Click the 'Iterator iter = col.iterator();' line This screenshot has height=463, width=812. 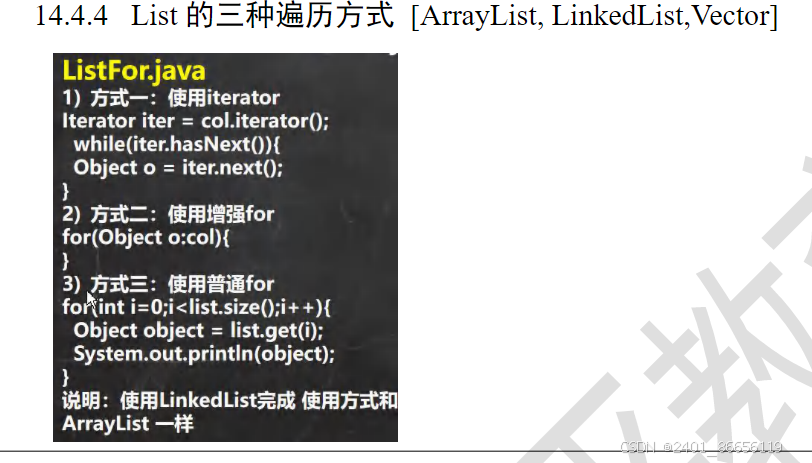[x=195, y=121]
